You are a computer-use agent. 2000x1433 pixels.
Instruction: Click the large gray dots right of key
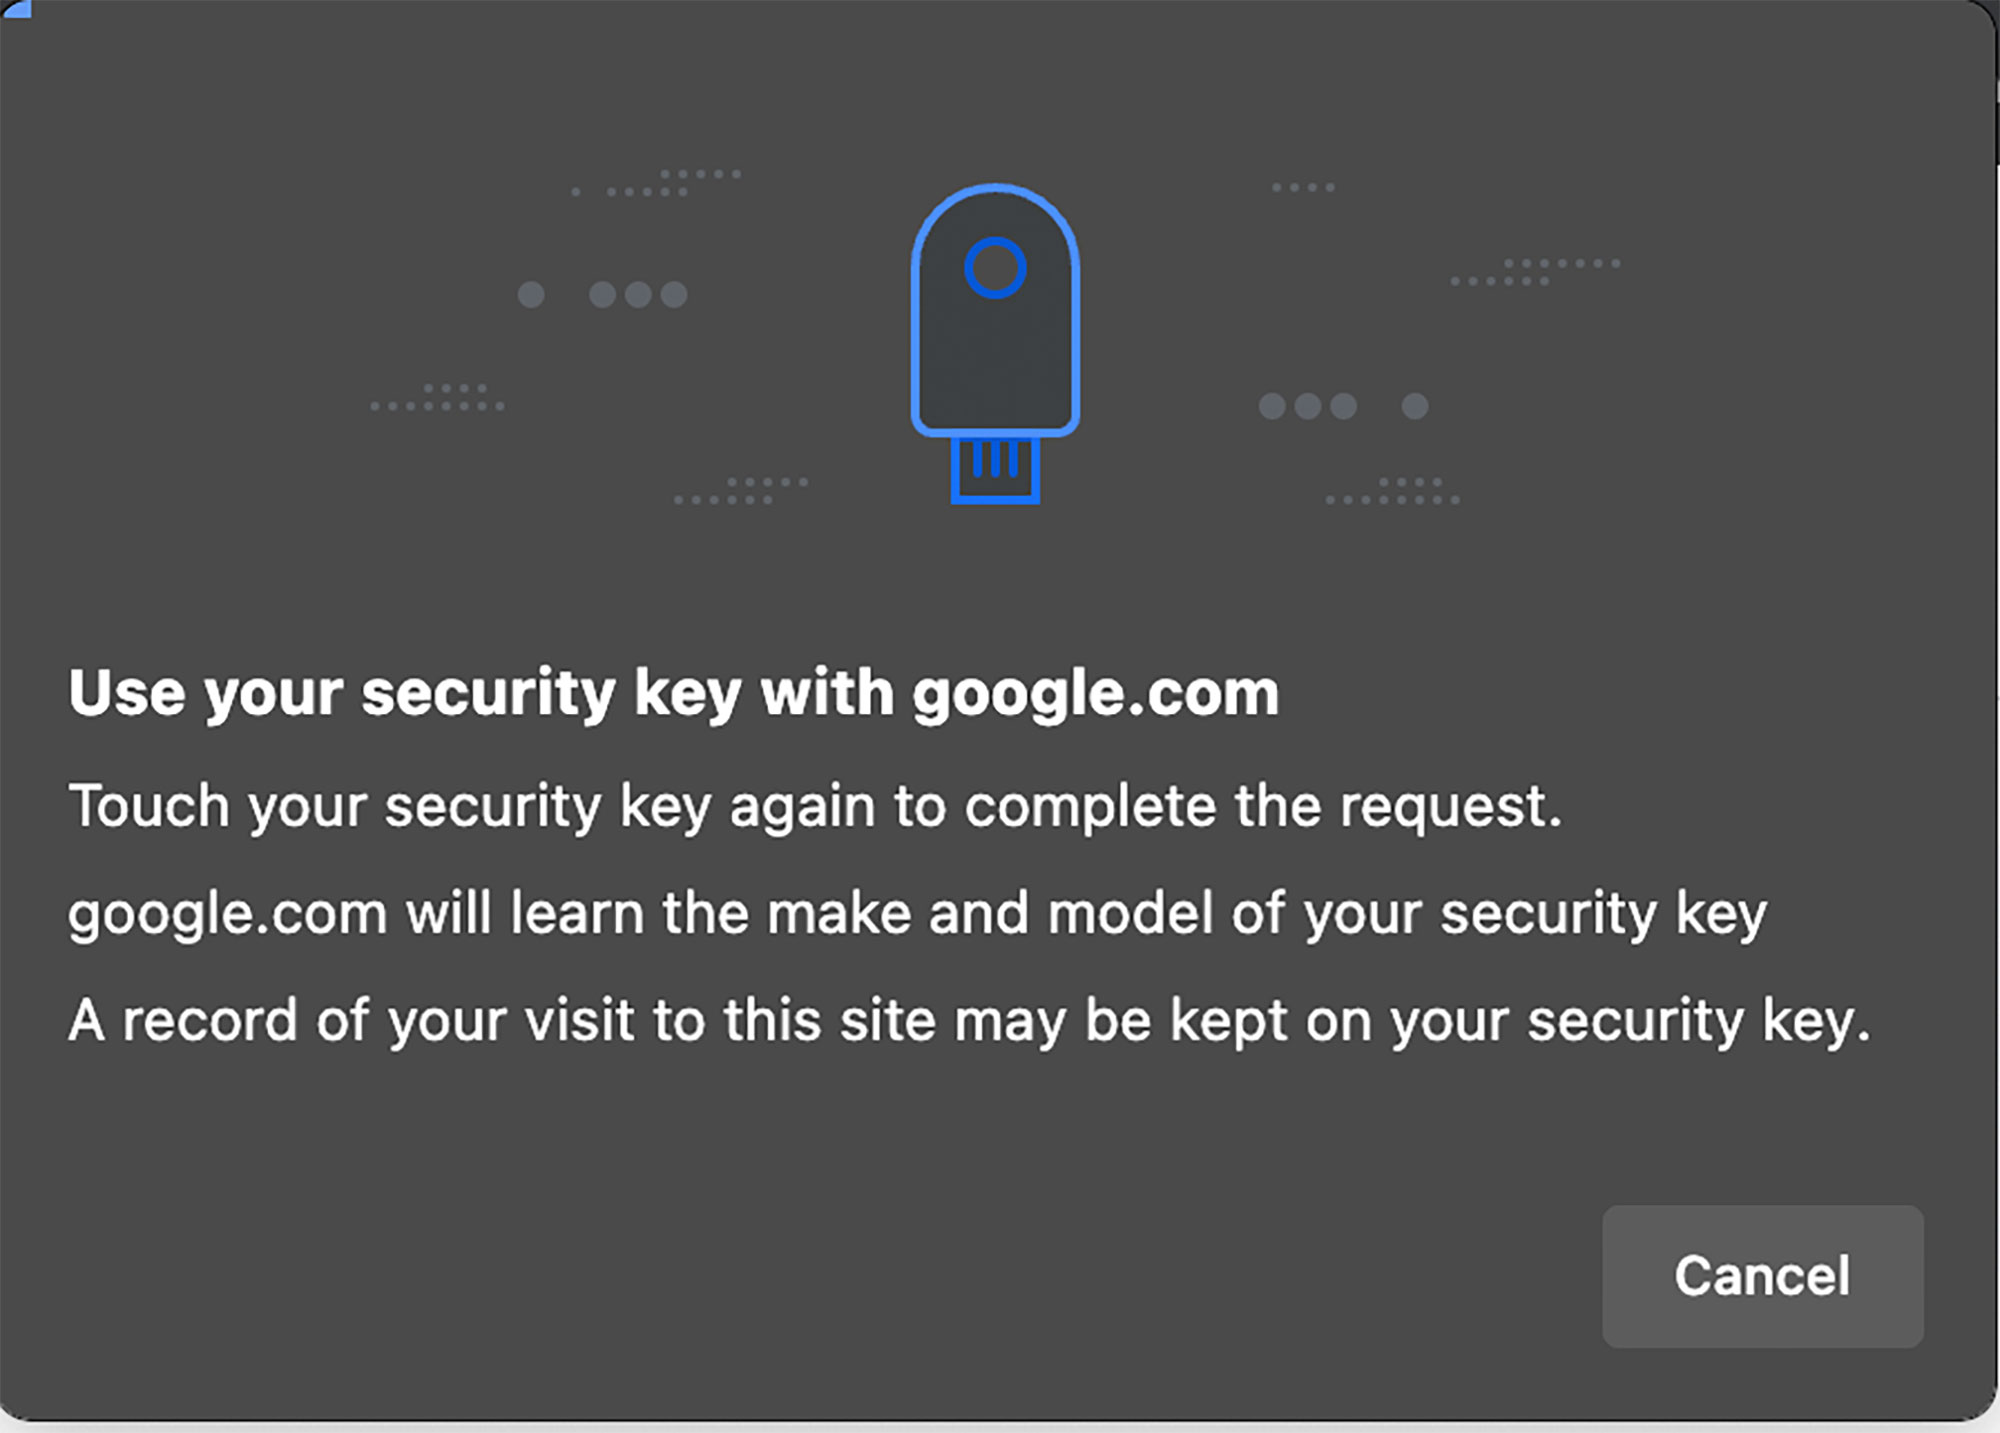1308,406
